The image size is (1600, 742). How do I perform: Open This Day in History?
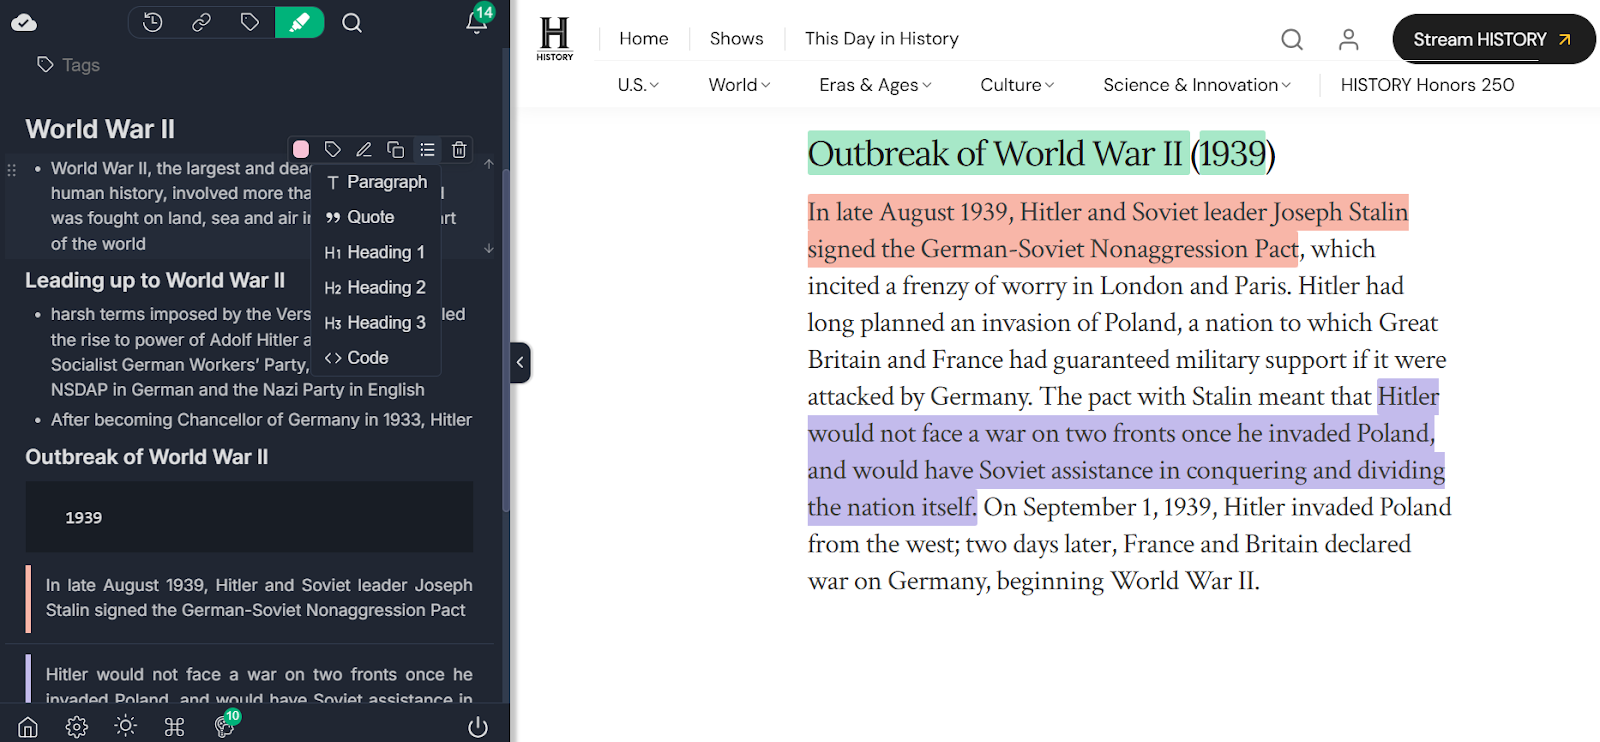[882, 39]
